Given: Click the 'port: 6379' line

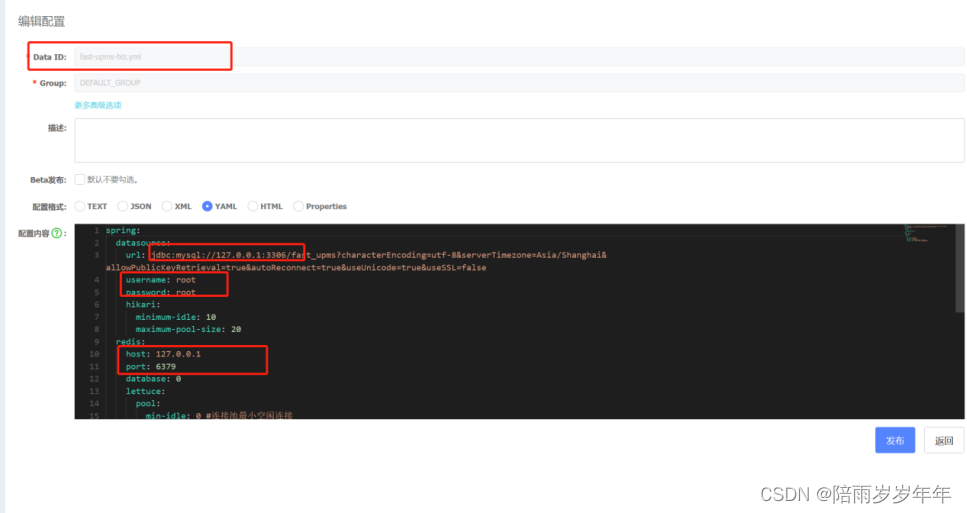Looking at the screenshot, I should (x=150, y=366).
